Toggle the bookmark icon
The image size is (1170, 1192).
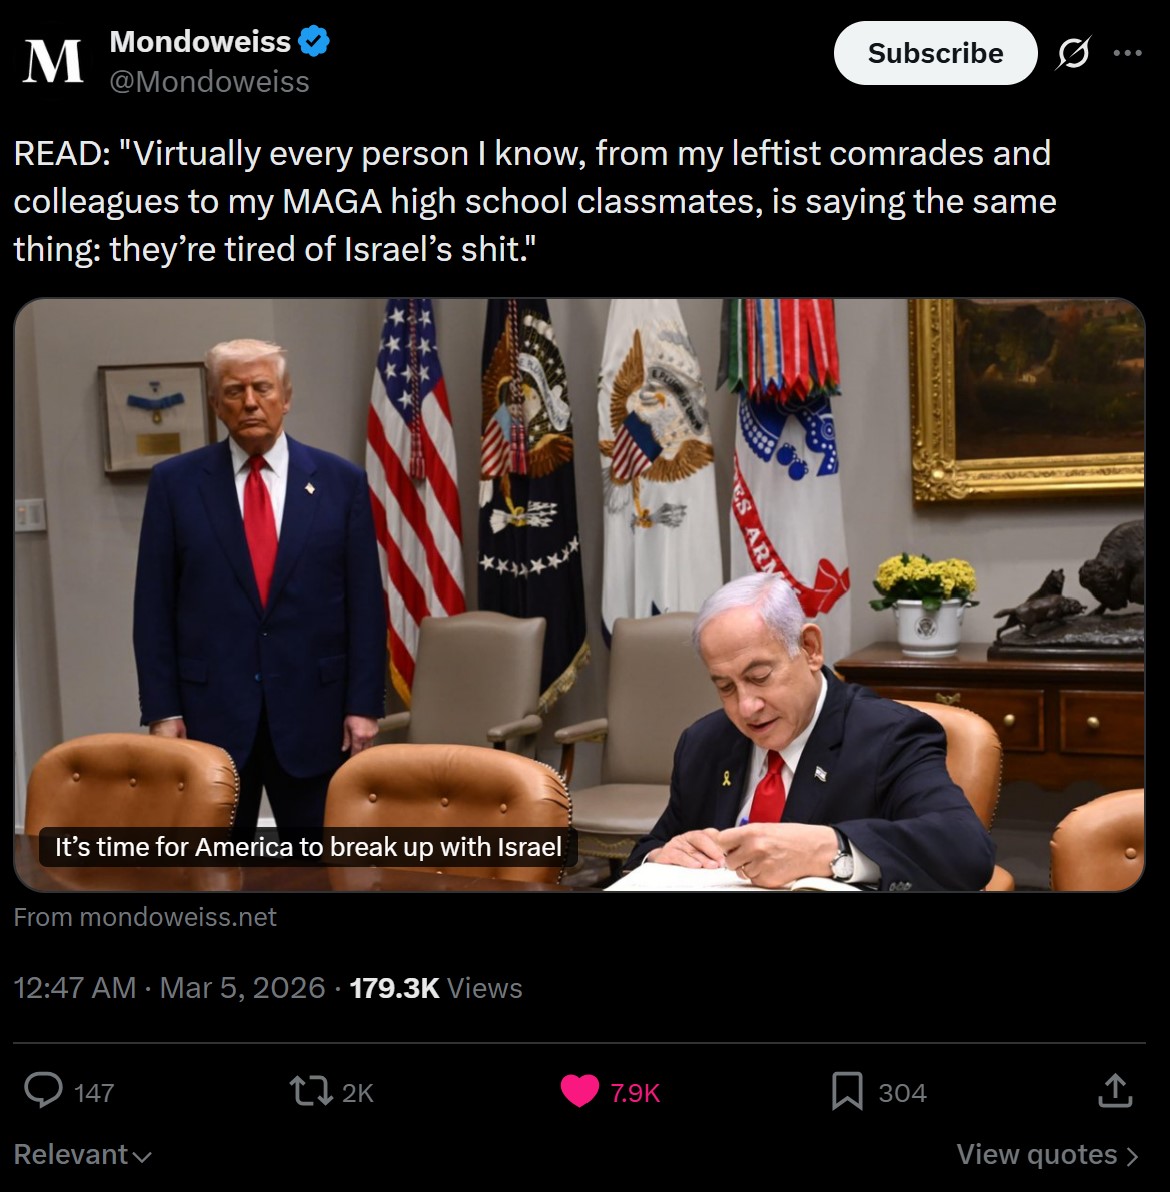pyautogui.click(x=847, y=1092)
